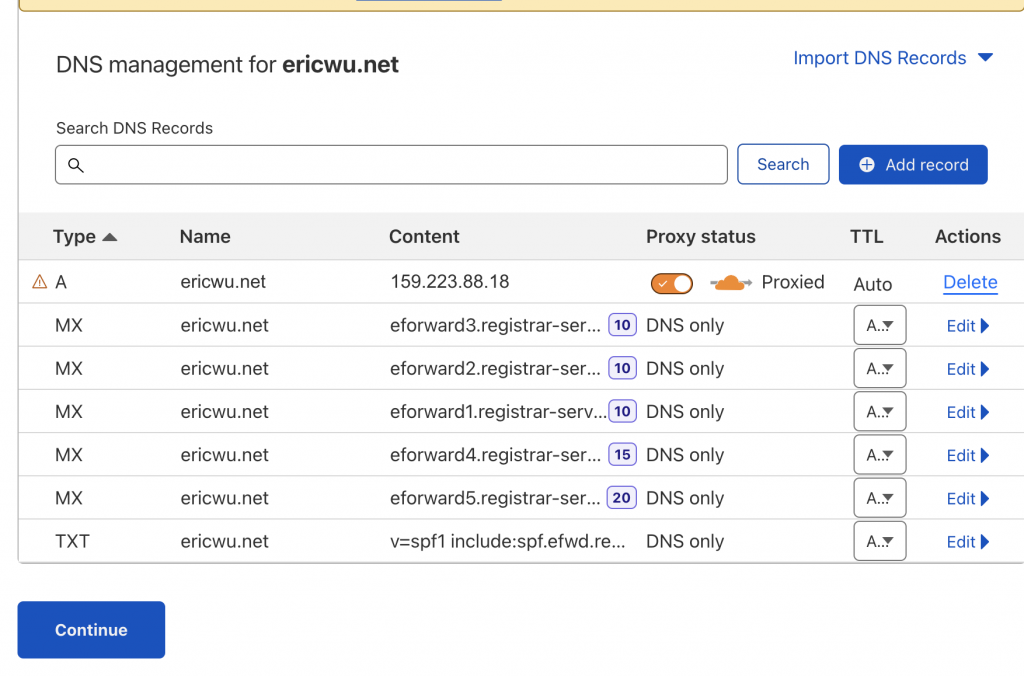The width and height of the screenshot is (1024, 676).
Task: Focus the Search DNS Records input field
Action: tap(391, 165)
